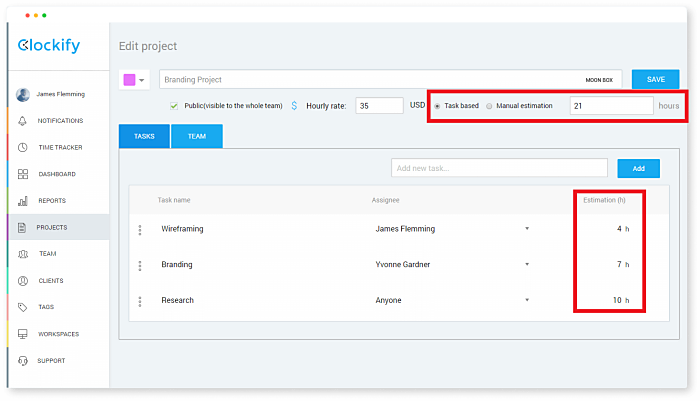
Task: Open Workspaces menu item label
Action: [58, 334]
